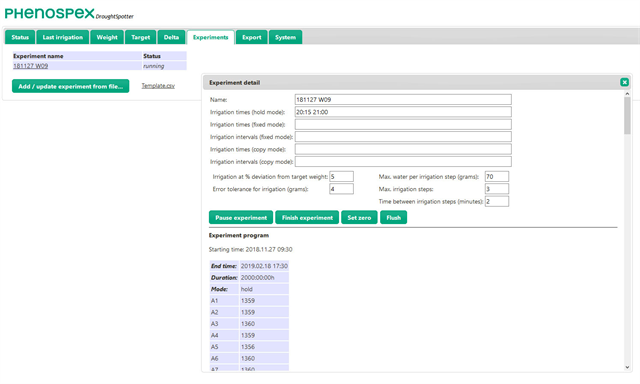Open the 181127 W09 experiment link
This screenshot has width=640, height=384.
pos(31,66)
